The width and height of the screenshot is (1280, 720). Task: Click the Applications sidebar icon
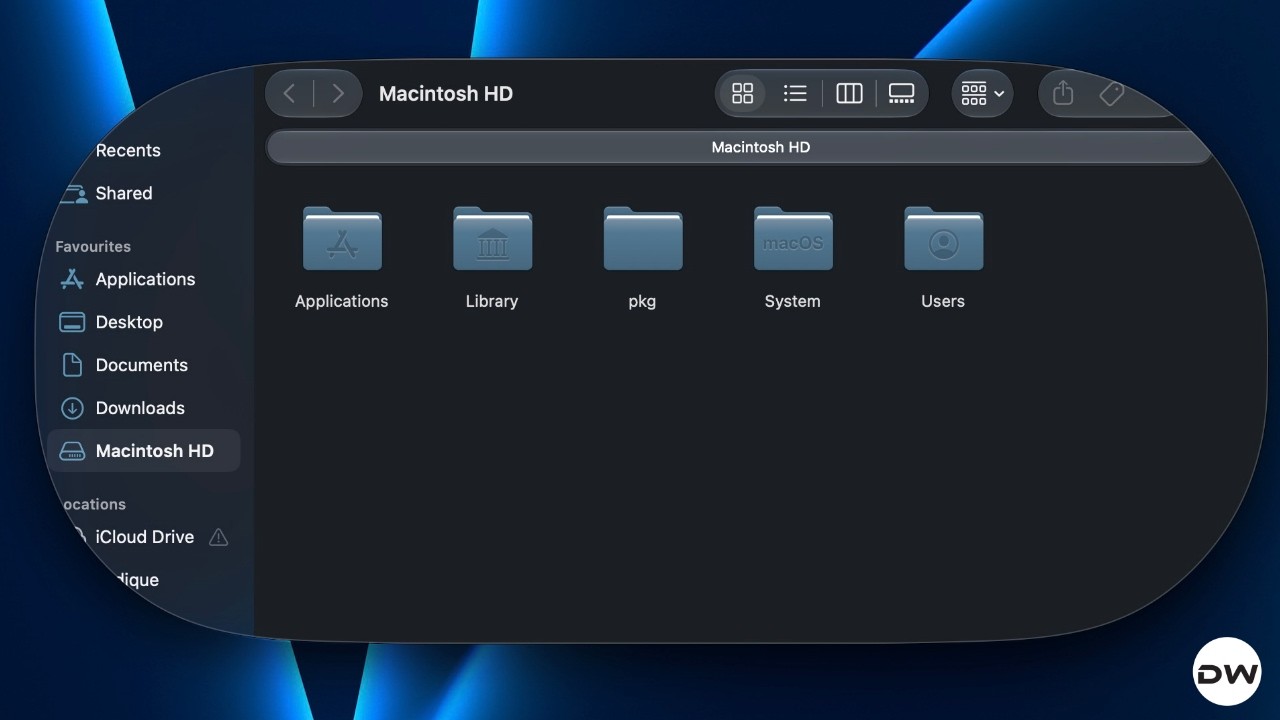72,280
